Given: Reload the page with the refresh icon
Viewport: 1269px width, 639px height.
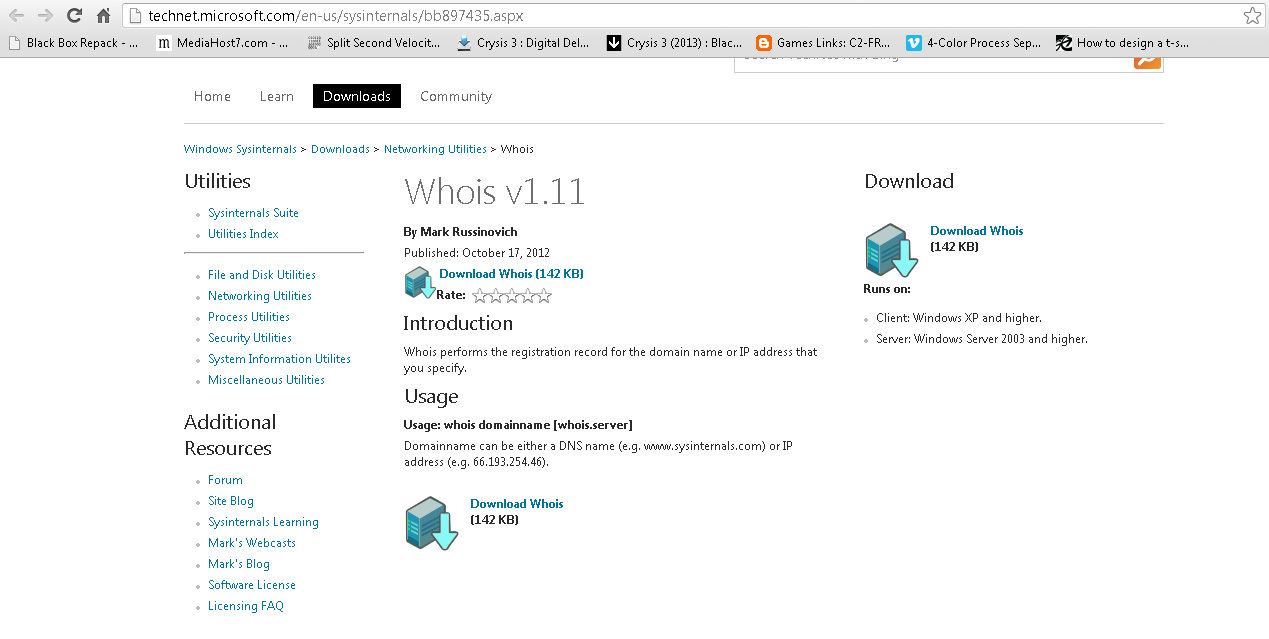Looking at the screenshot, I should pyautogui.click(x=73, y=15).
